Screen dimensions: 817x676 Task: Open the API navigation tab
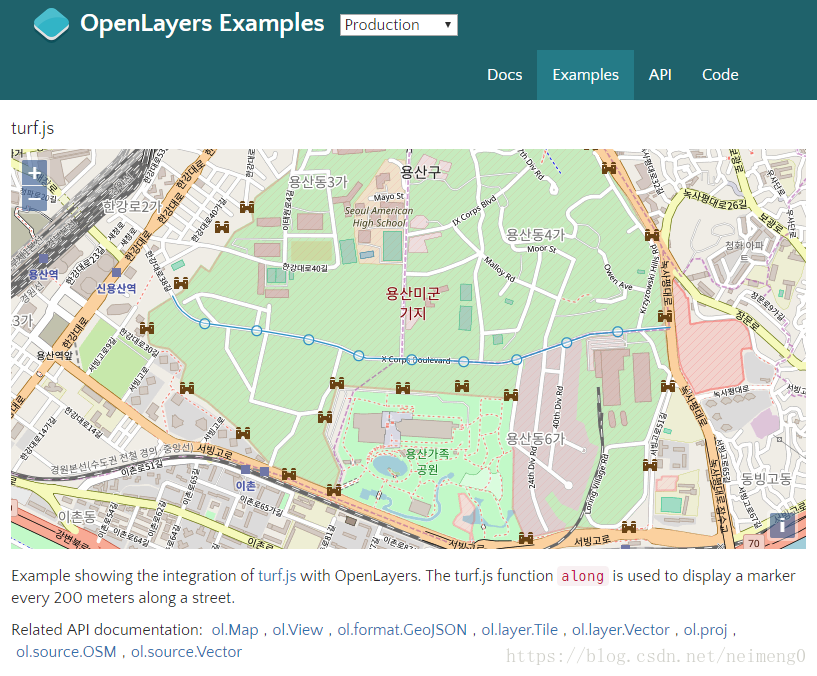coord(660,75)
